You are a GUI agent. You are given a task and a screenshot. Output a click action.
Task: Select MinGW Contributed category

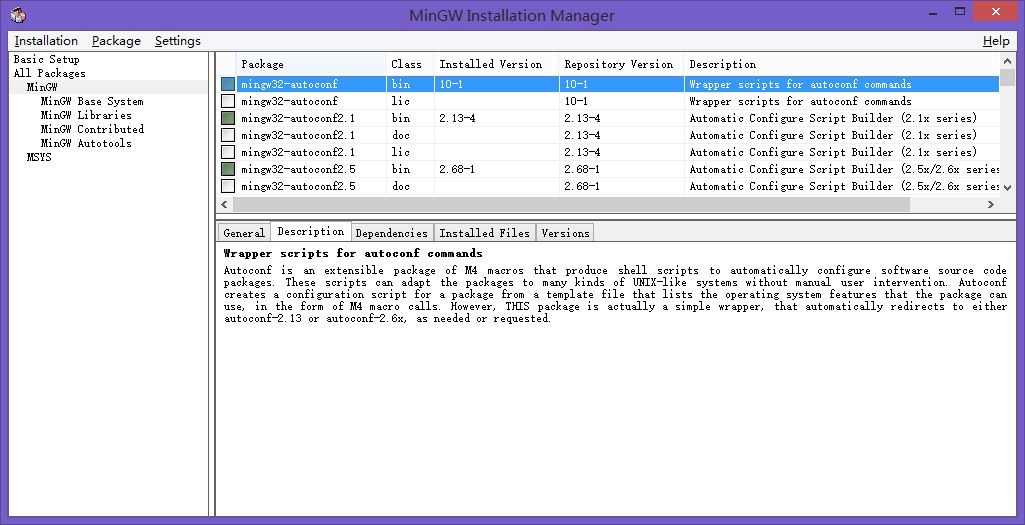pyautogui.click(x=92, y=129)
